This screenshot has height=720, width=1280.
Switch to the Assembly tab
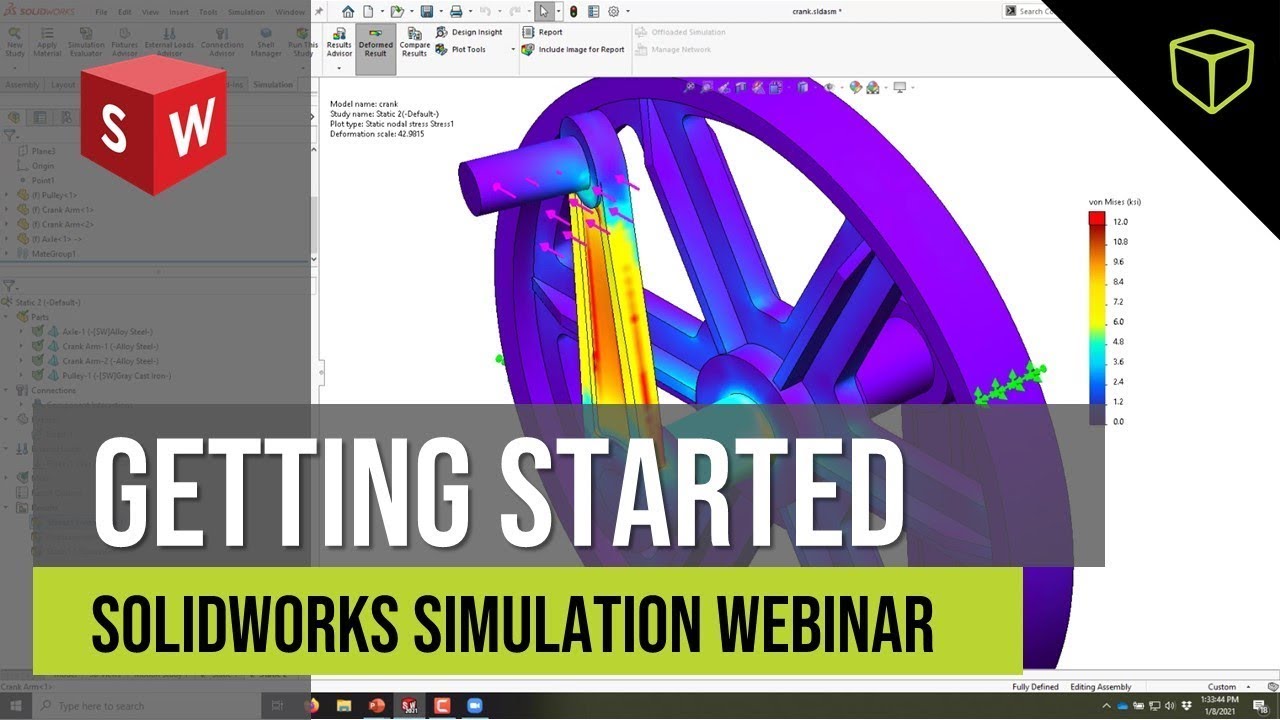click(22, 85)
